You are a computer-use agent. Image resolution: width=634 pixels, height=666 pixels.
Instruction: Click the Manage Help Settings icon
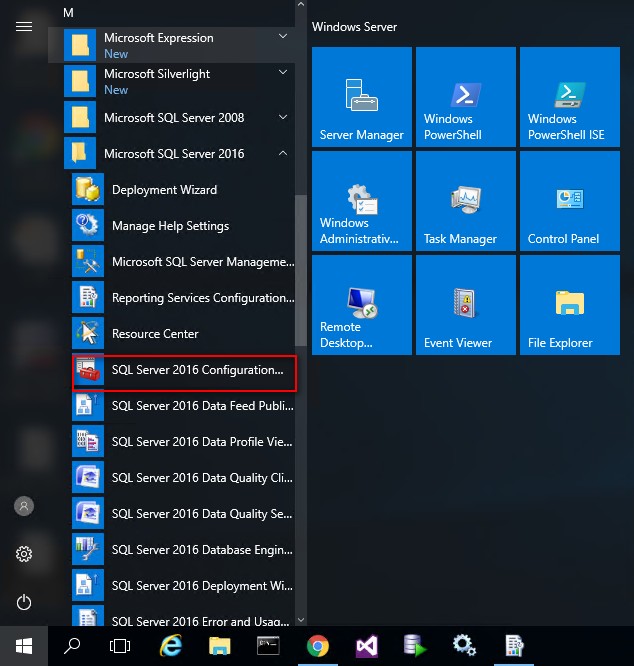pos(88,225)
